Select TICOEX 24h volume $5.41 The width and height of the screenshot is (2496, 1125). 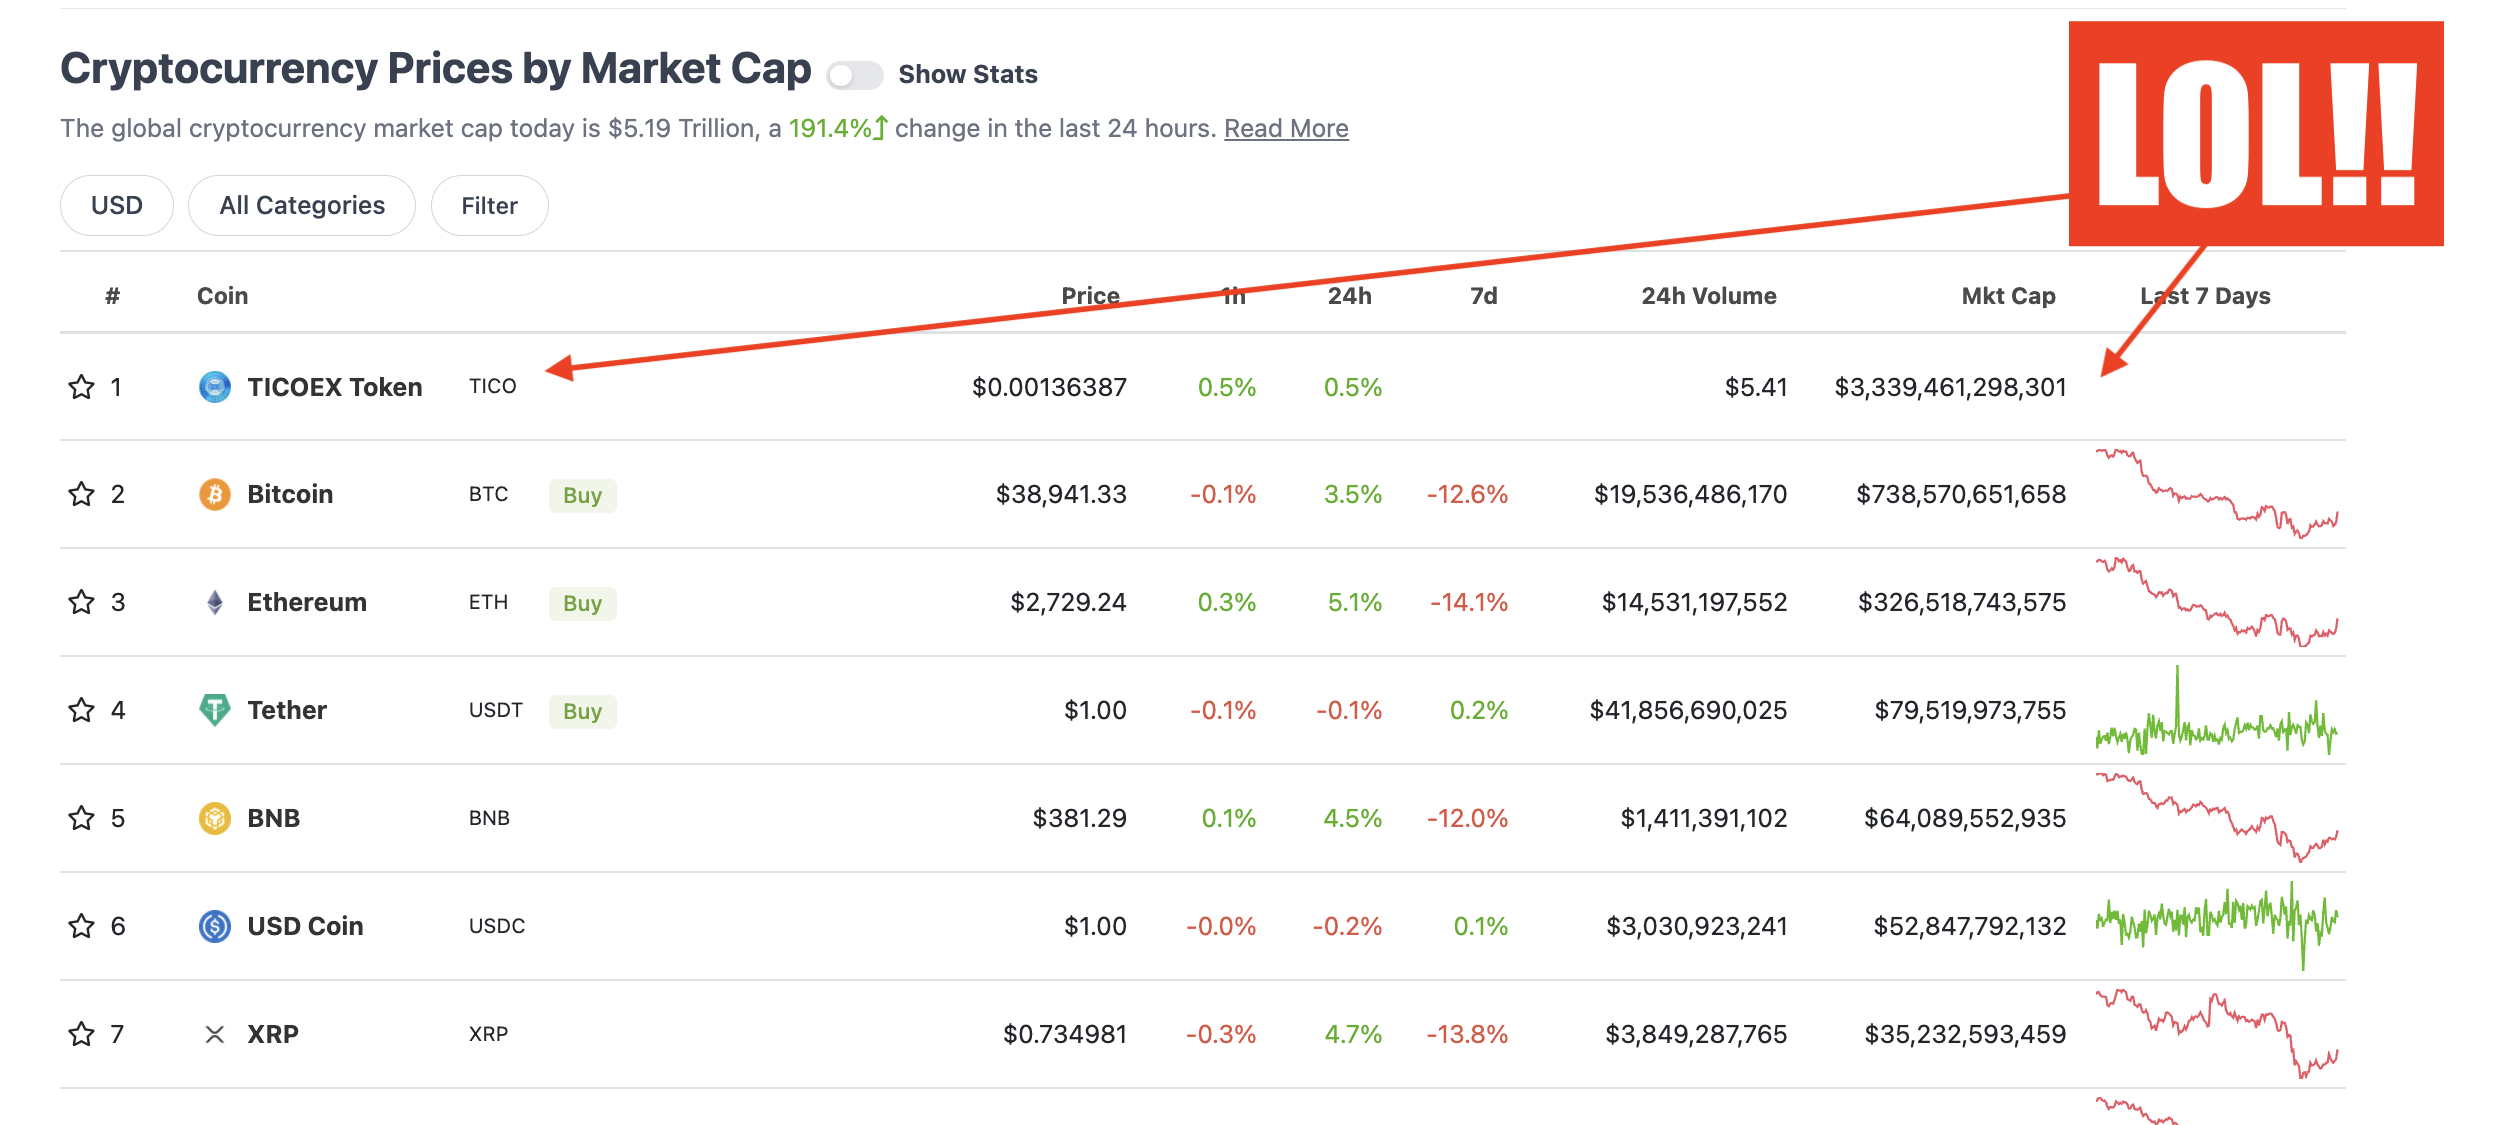click(1756, 387)
